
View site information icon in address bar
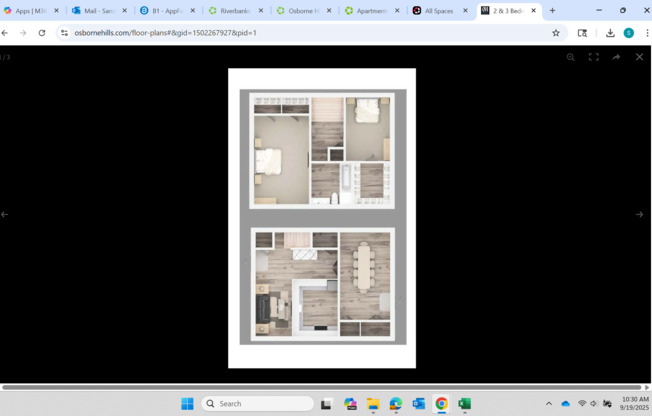click(64, 33)
